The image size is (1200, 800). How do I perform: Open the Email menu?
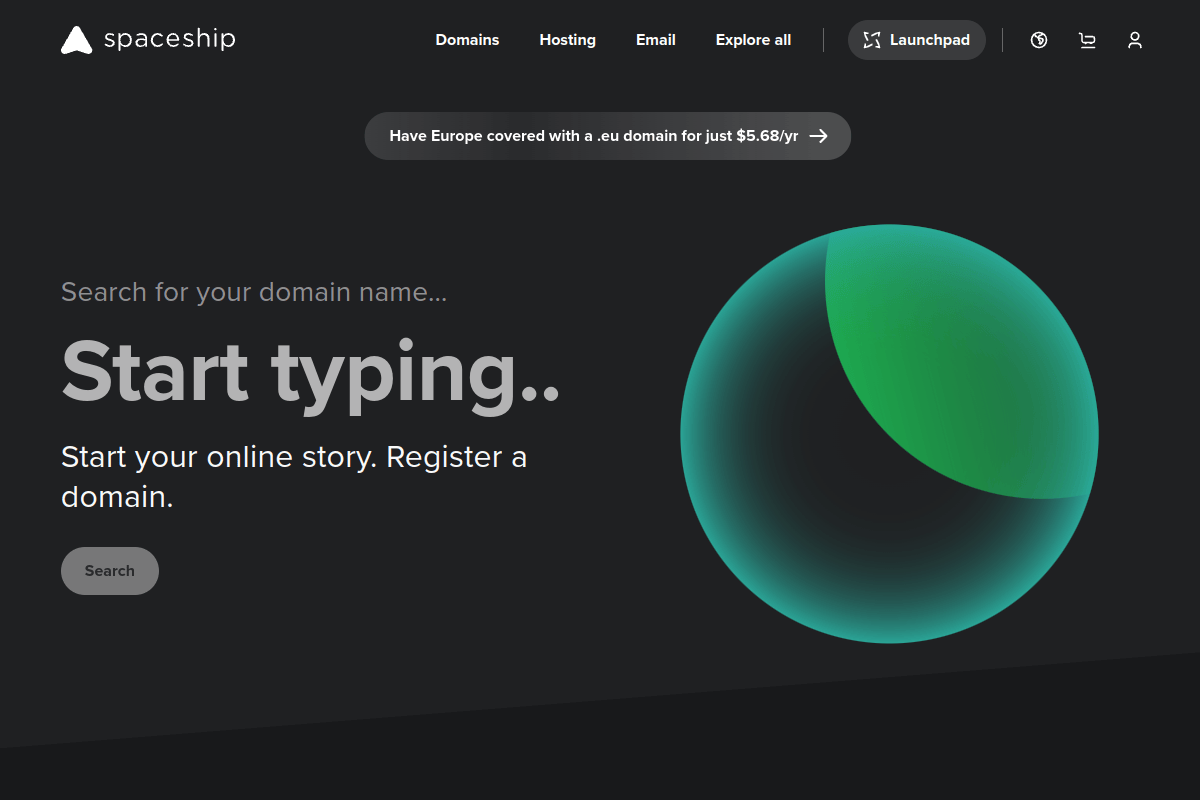[x=655, y=40]
